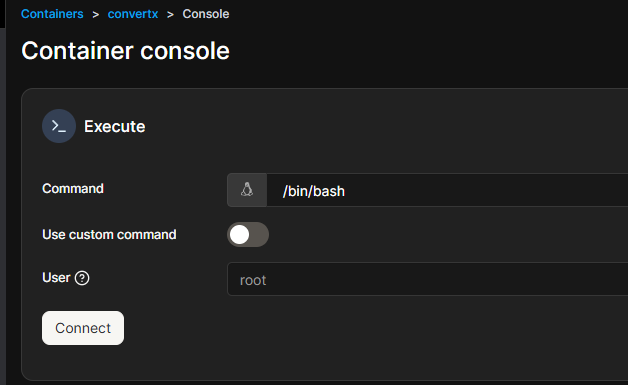
Task: Click empty space right of Connect button
Action: [x=360, y=328]
